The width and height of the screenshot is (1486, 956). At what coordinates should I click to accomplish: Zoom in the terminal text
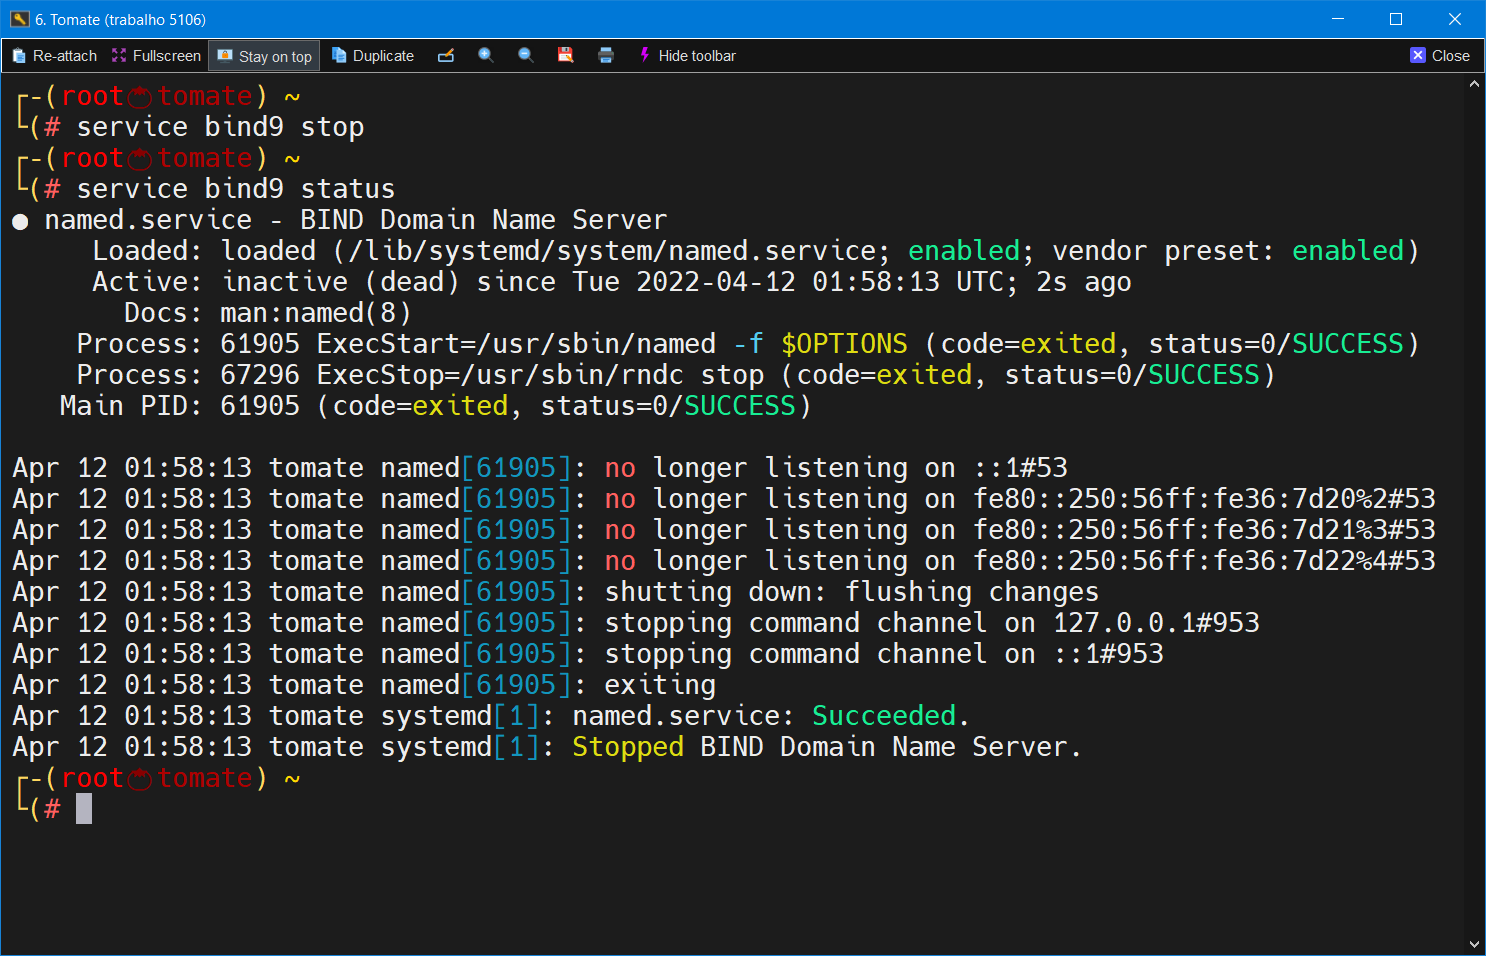[486, 56]
